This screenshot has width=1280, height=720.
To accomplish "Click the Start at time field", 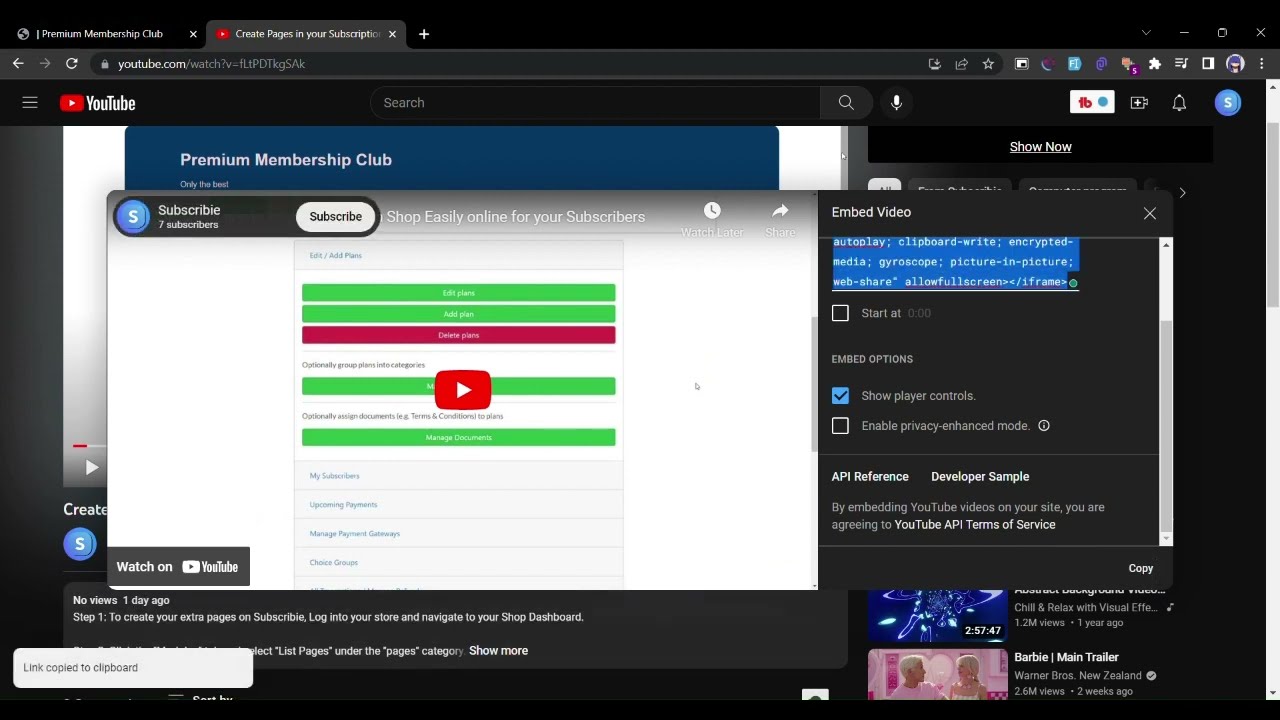I will (919, 313).
